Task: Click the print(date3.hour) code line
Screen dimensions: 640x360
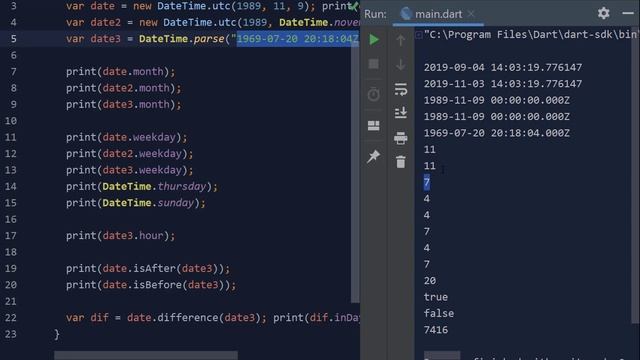Action: click(x=120, y=236)
